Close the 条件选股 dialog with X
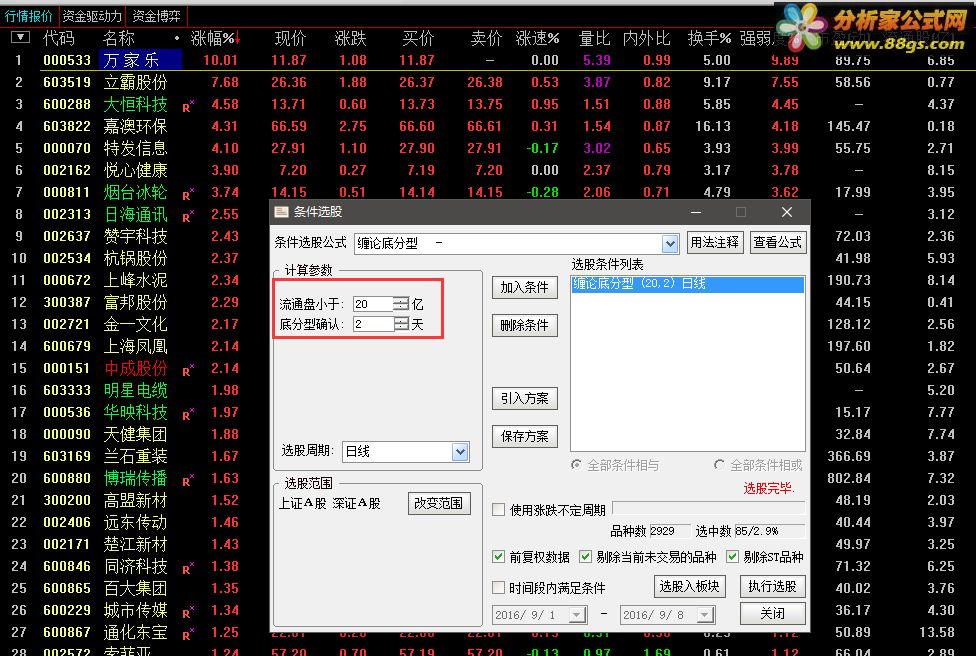 [787, 212]
